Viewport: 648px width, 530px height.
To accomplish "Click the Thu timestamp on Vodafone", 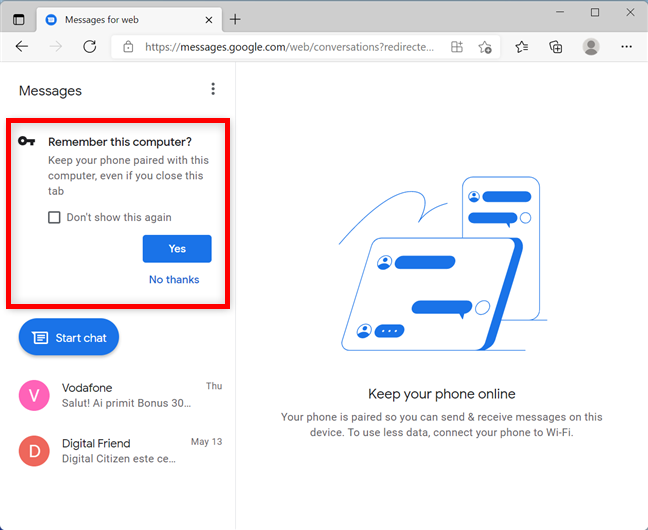I will pyautogui.click(x=214, y=386).
